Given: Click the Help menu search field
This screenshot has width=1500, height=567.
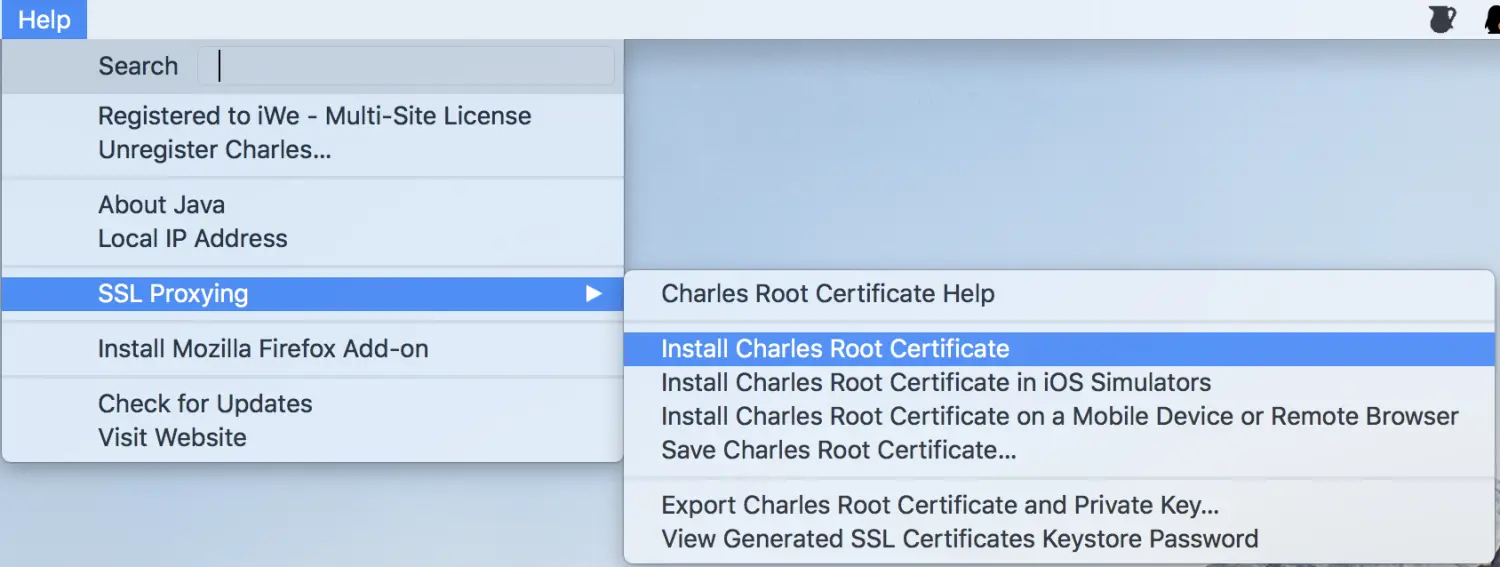Looking at the screenshot, I should point(406,66).
